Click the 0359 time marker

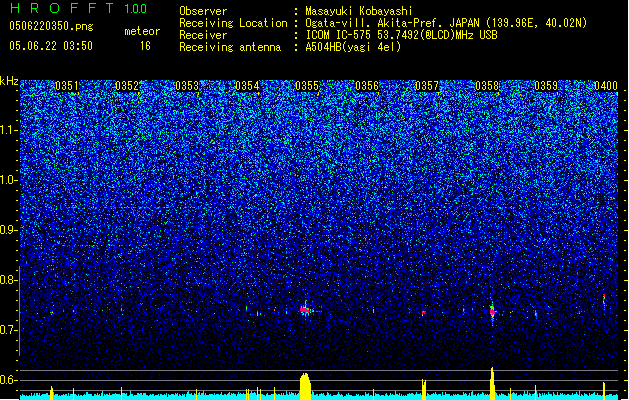coord(546,86)
